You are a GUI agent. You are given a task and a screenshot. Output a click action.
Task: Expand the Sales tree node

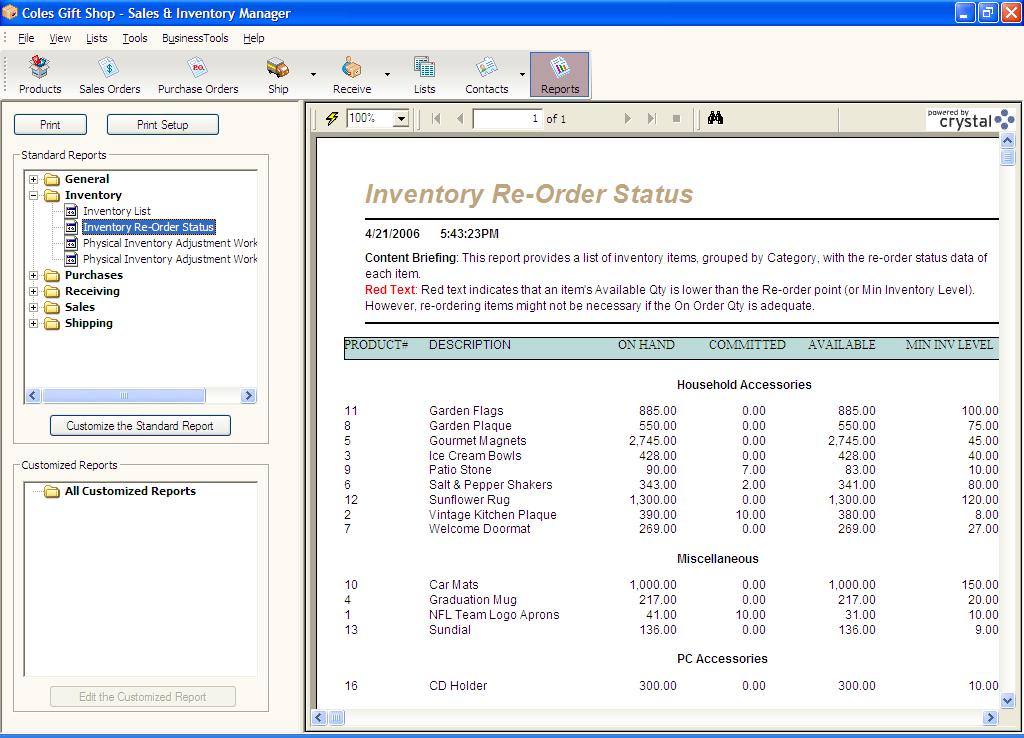coord(33,308)
